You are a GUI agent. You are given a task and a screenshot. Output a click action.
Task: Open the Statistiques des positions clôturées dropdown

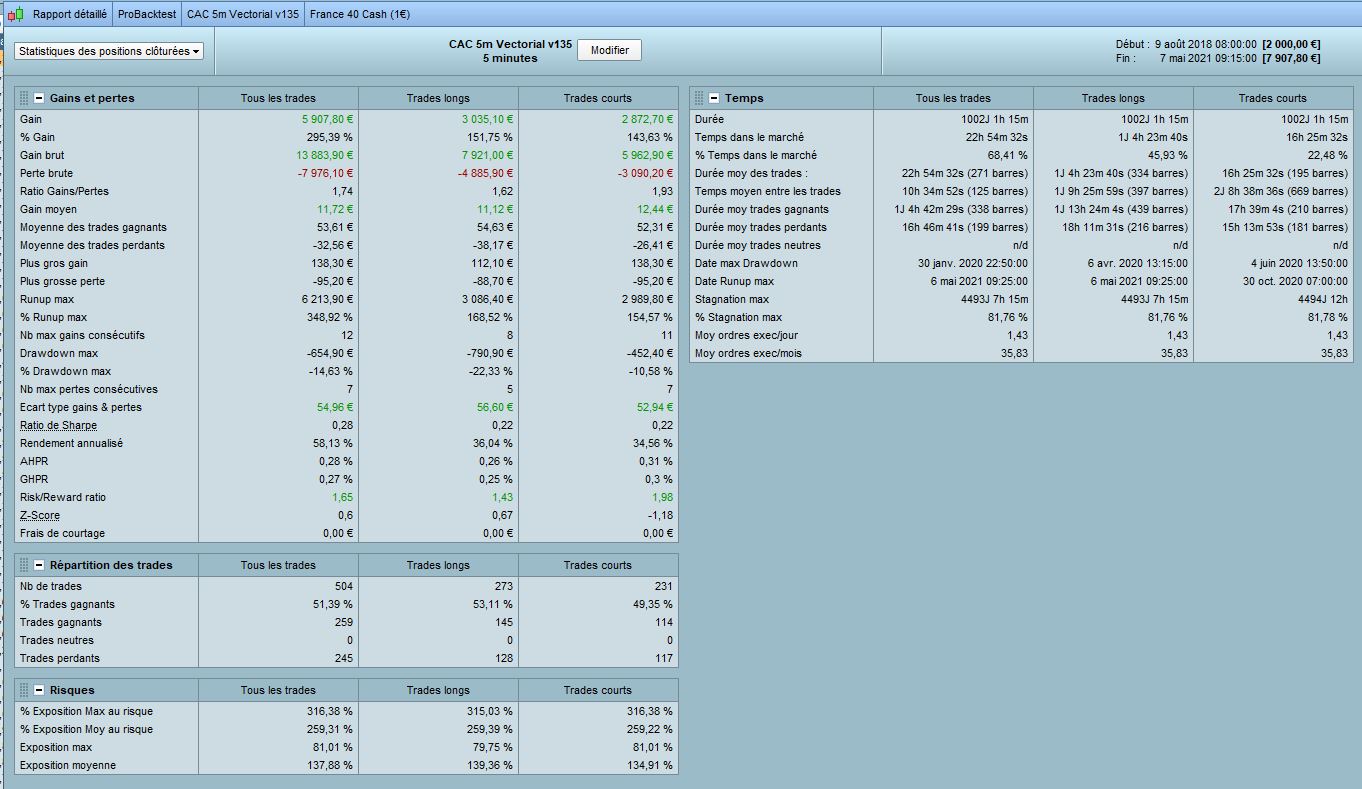(109, 51)
